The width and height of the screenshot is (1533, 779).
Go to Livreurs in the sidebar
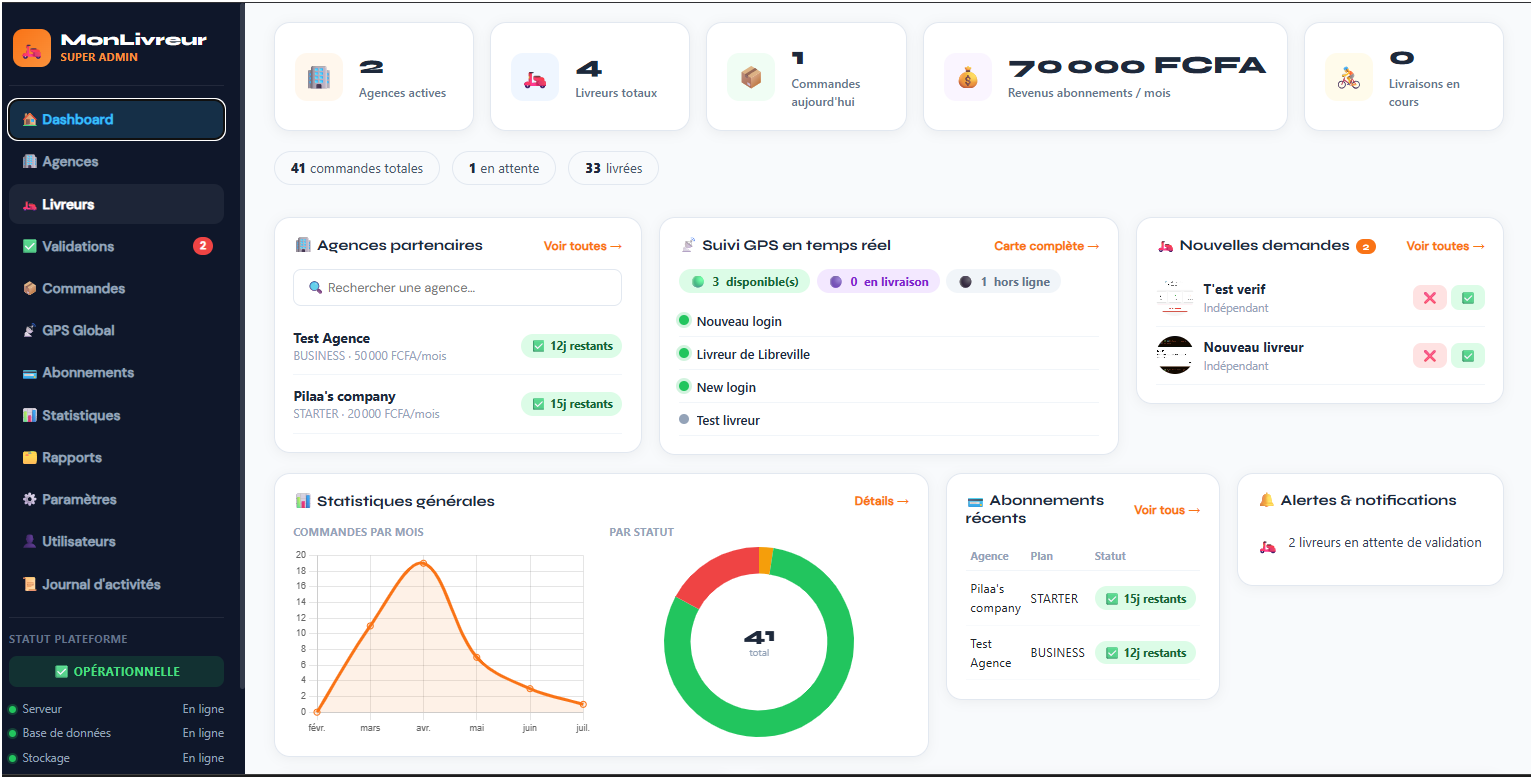point(116,204)
